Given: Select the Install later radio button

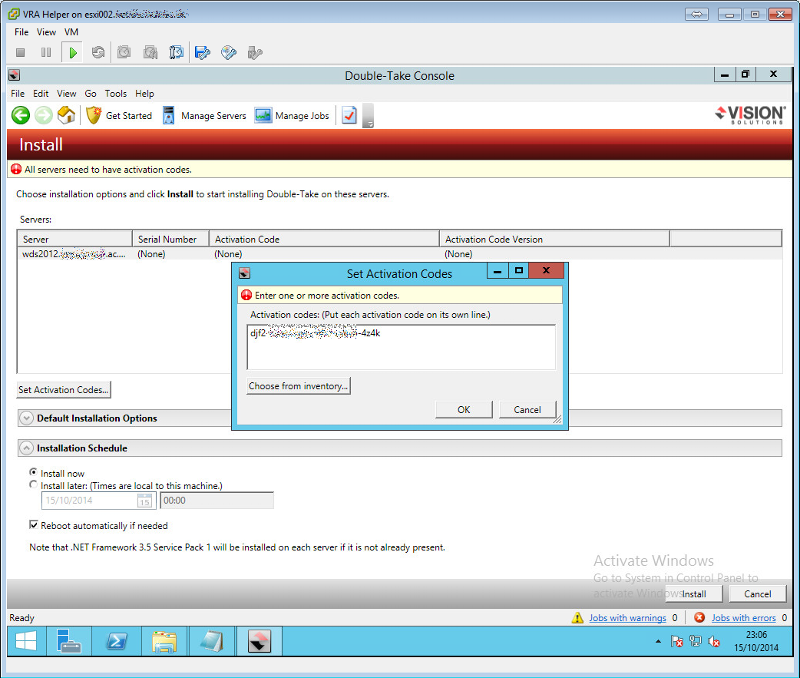Looking at the screenshot, I should coord(33,485).
